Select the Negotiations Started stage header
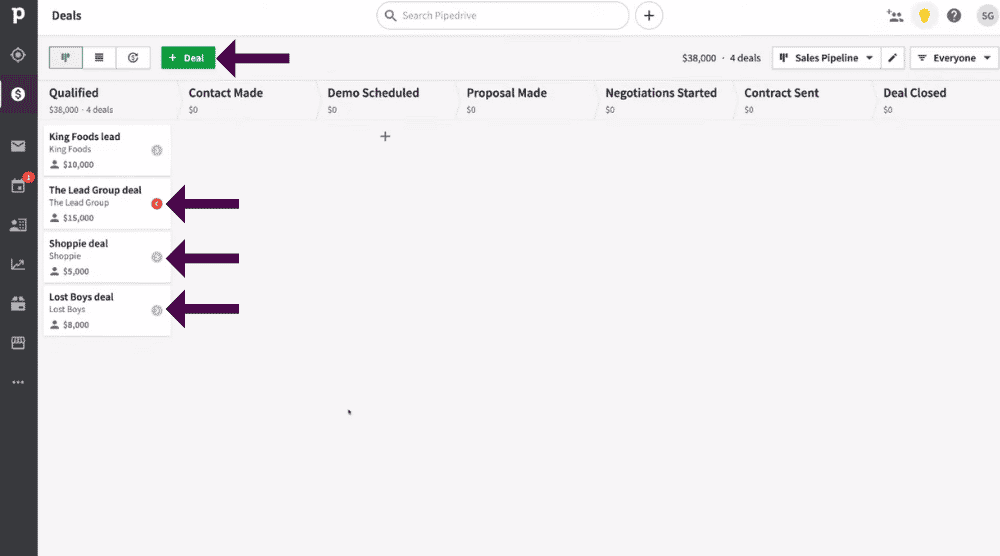The height and width of the screenshot is (556, 1000). [661, 92]
